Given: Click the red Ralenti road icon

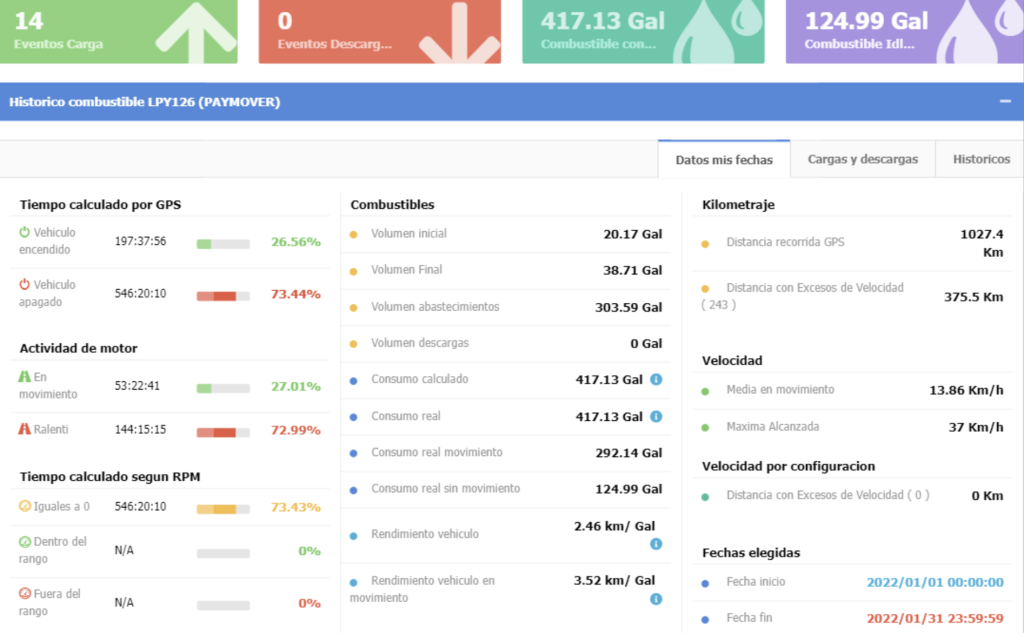Looking at the screenshot, I should pos(25,429).
